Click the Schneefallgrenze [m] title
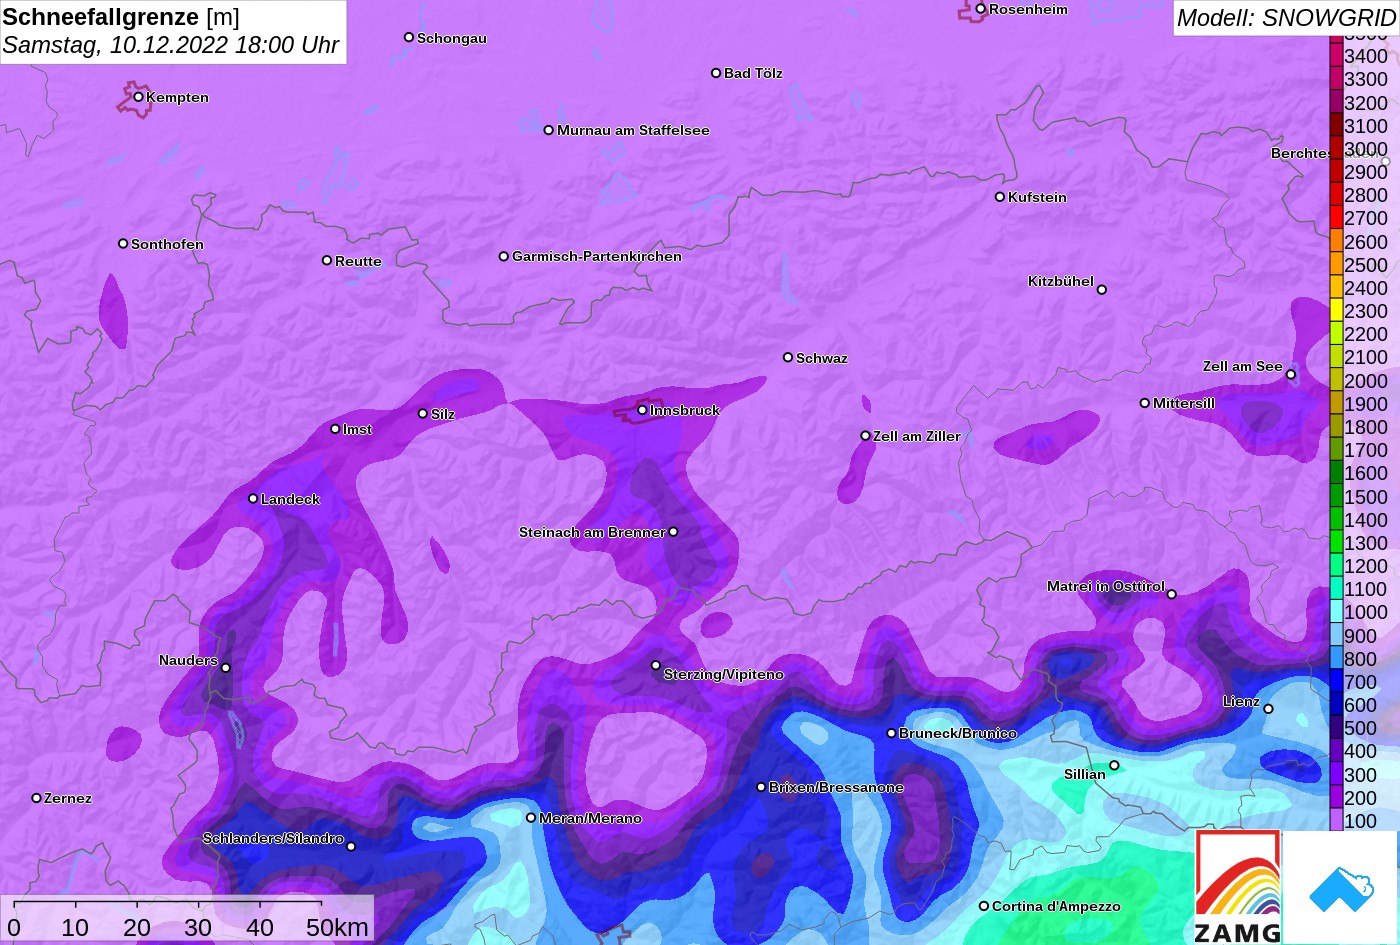Image resolution: width=1400 pixels, height=945 pixels. point(121,17)
